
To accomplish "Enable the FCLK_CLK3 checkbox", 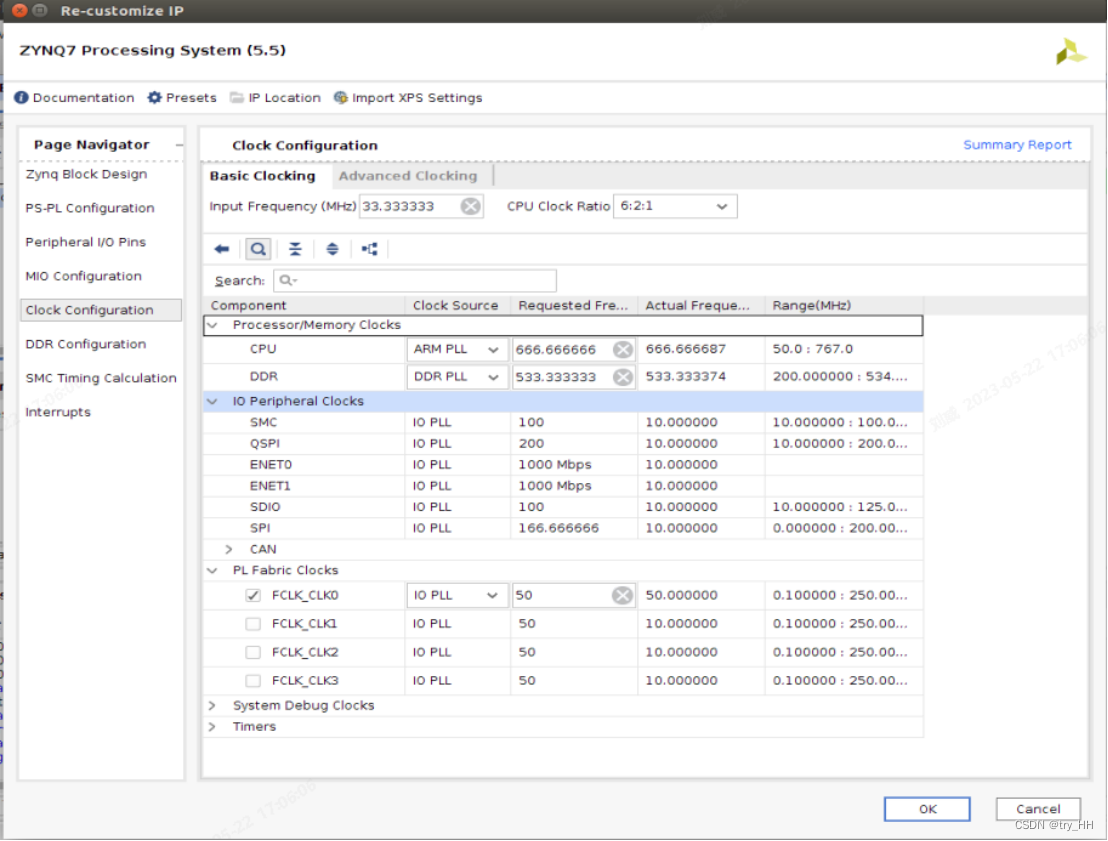I will 253,681.
